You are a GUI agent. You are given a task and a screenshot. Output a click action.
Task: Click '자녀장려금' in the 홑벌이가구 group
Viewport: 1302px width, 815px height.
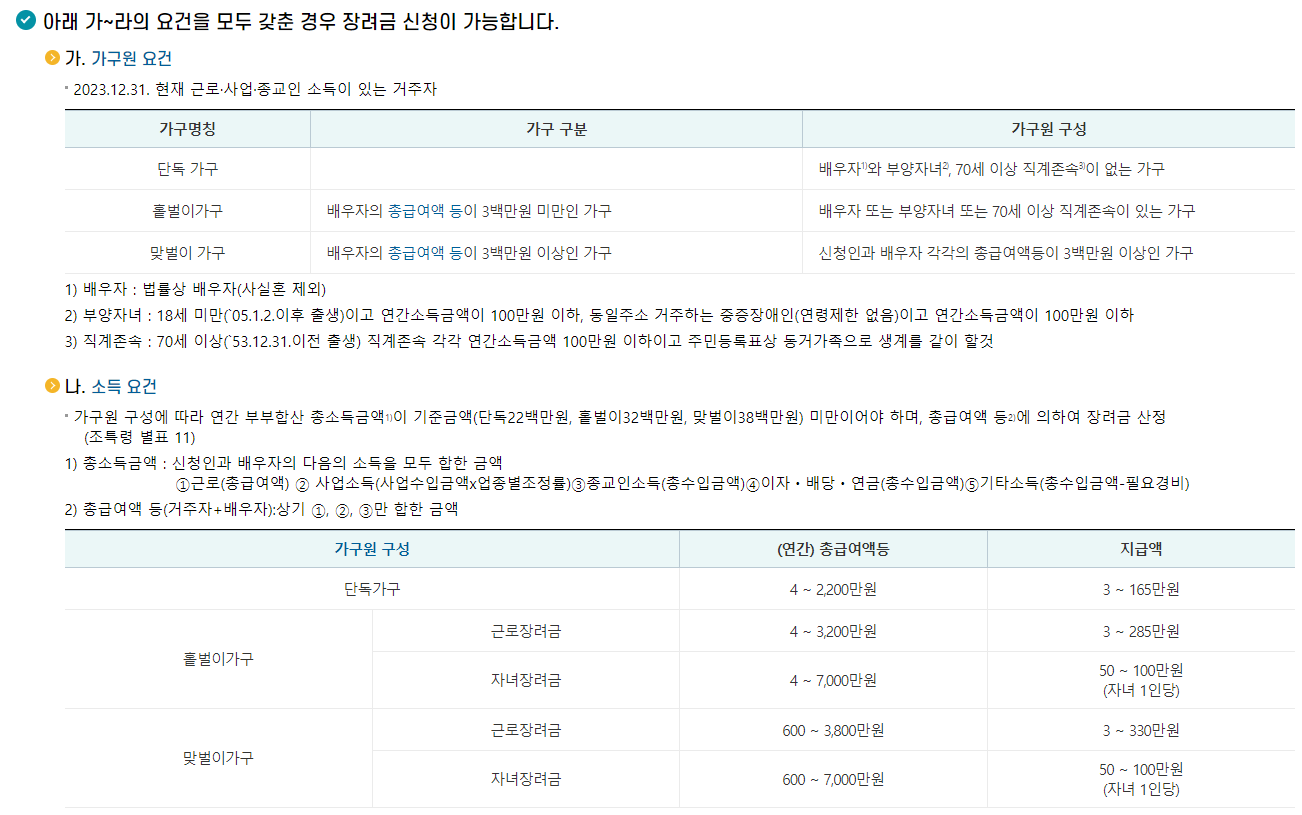[x=526, y=680]
